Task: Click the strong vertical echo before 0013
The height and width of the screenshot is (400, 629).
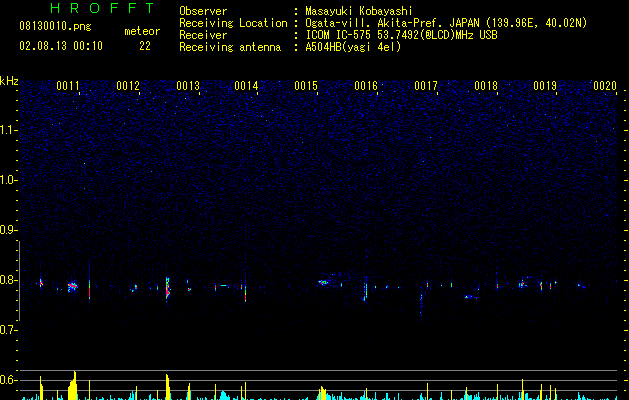Action: click(x=168, y=288)
